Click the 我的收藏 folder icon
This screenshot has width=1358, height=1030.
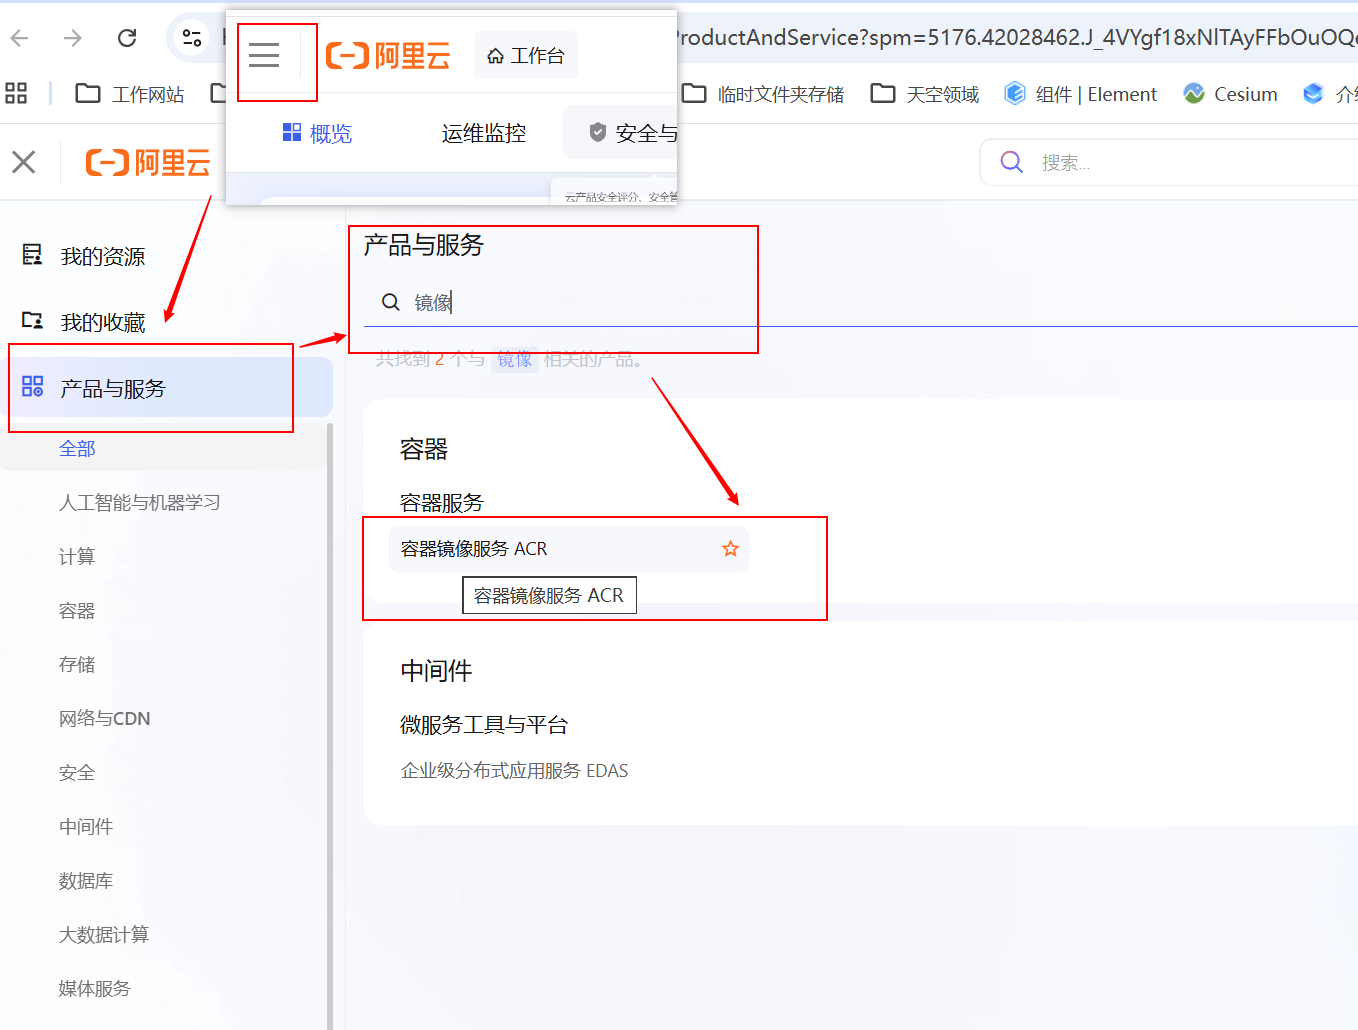(x=32, y=321)
